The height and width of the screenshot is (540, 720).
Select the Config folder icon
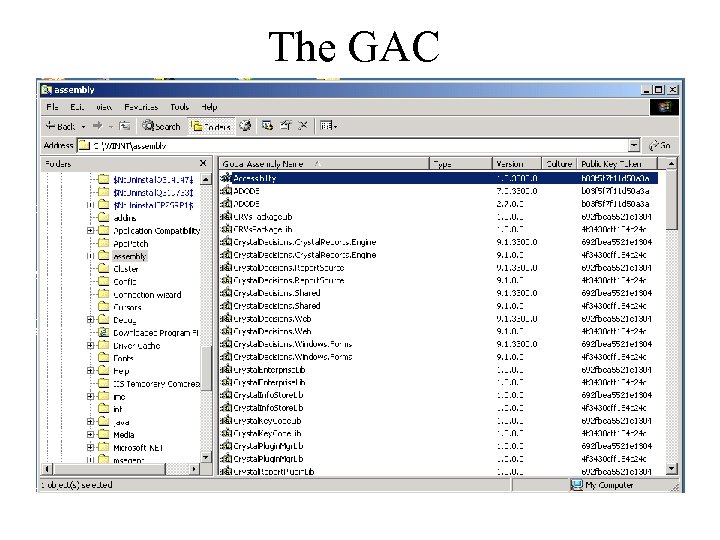coord(104,281)
